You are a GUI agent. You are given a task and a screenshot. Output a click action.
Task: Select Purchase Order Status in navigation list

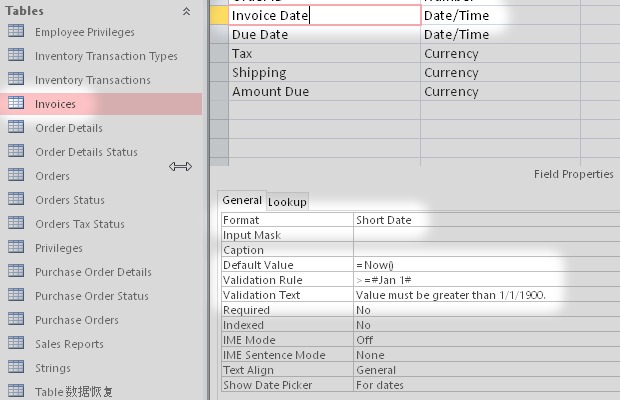click(x=91, y=296)
